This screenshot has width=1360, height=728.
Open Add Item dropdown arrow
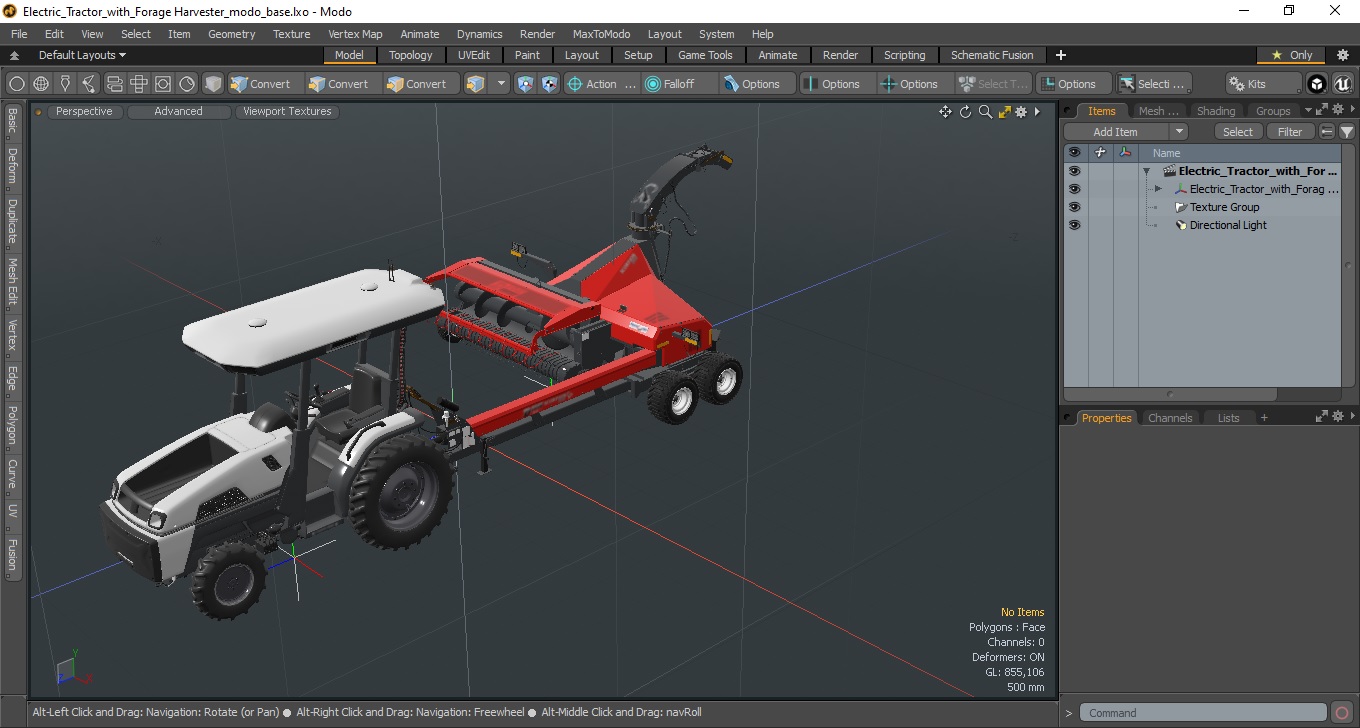click(1179, 132)
